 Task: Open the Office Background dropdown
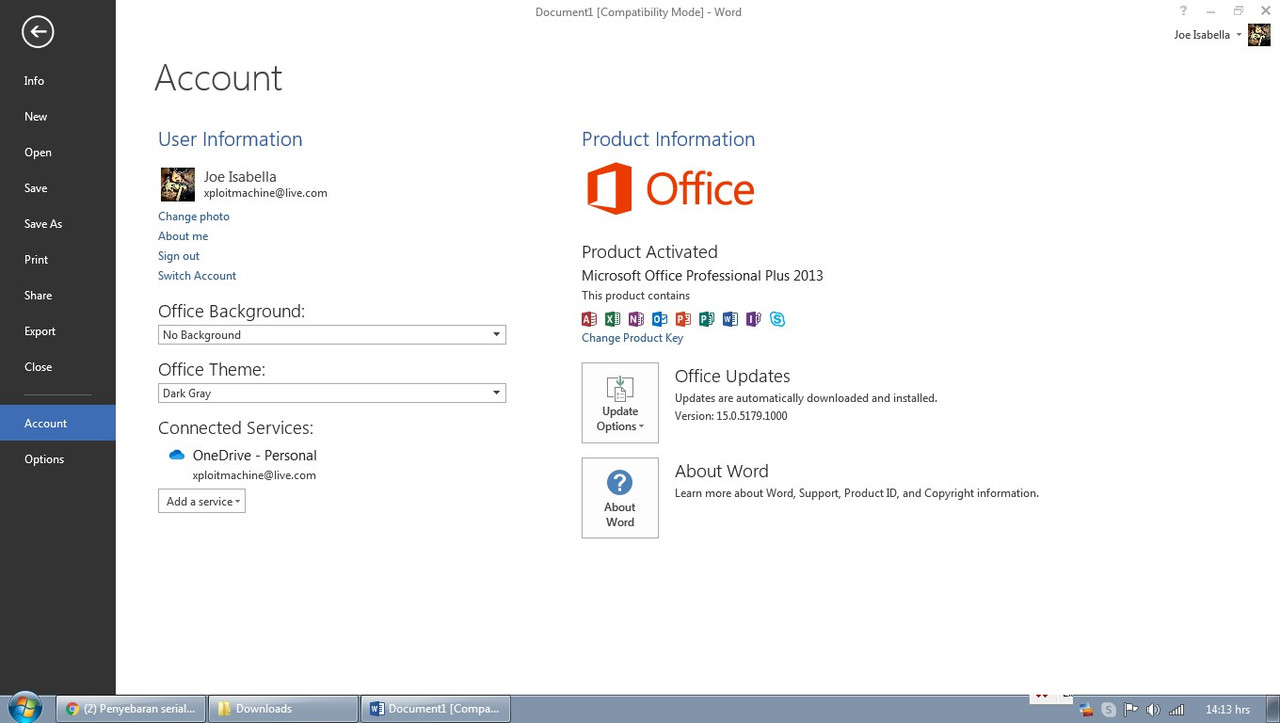[x=332, y=335]
